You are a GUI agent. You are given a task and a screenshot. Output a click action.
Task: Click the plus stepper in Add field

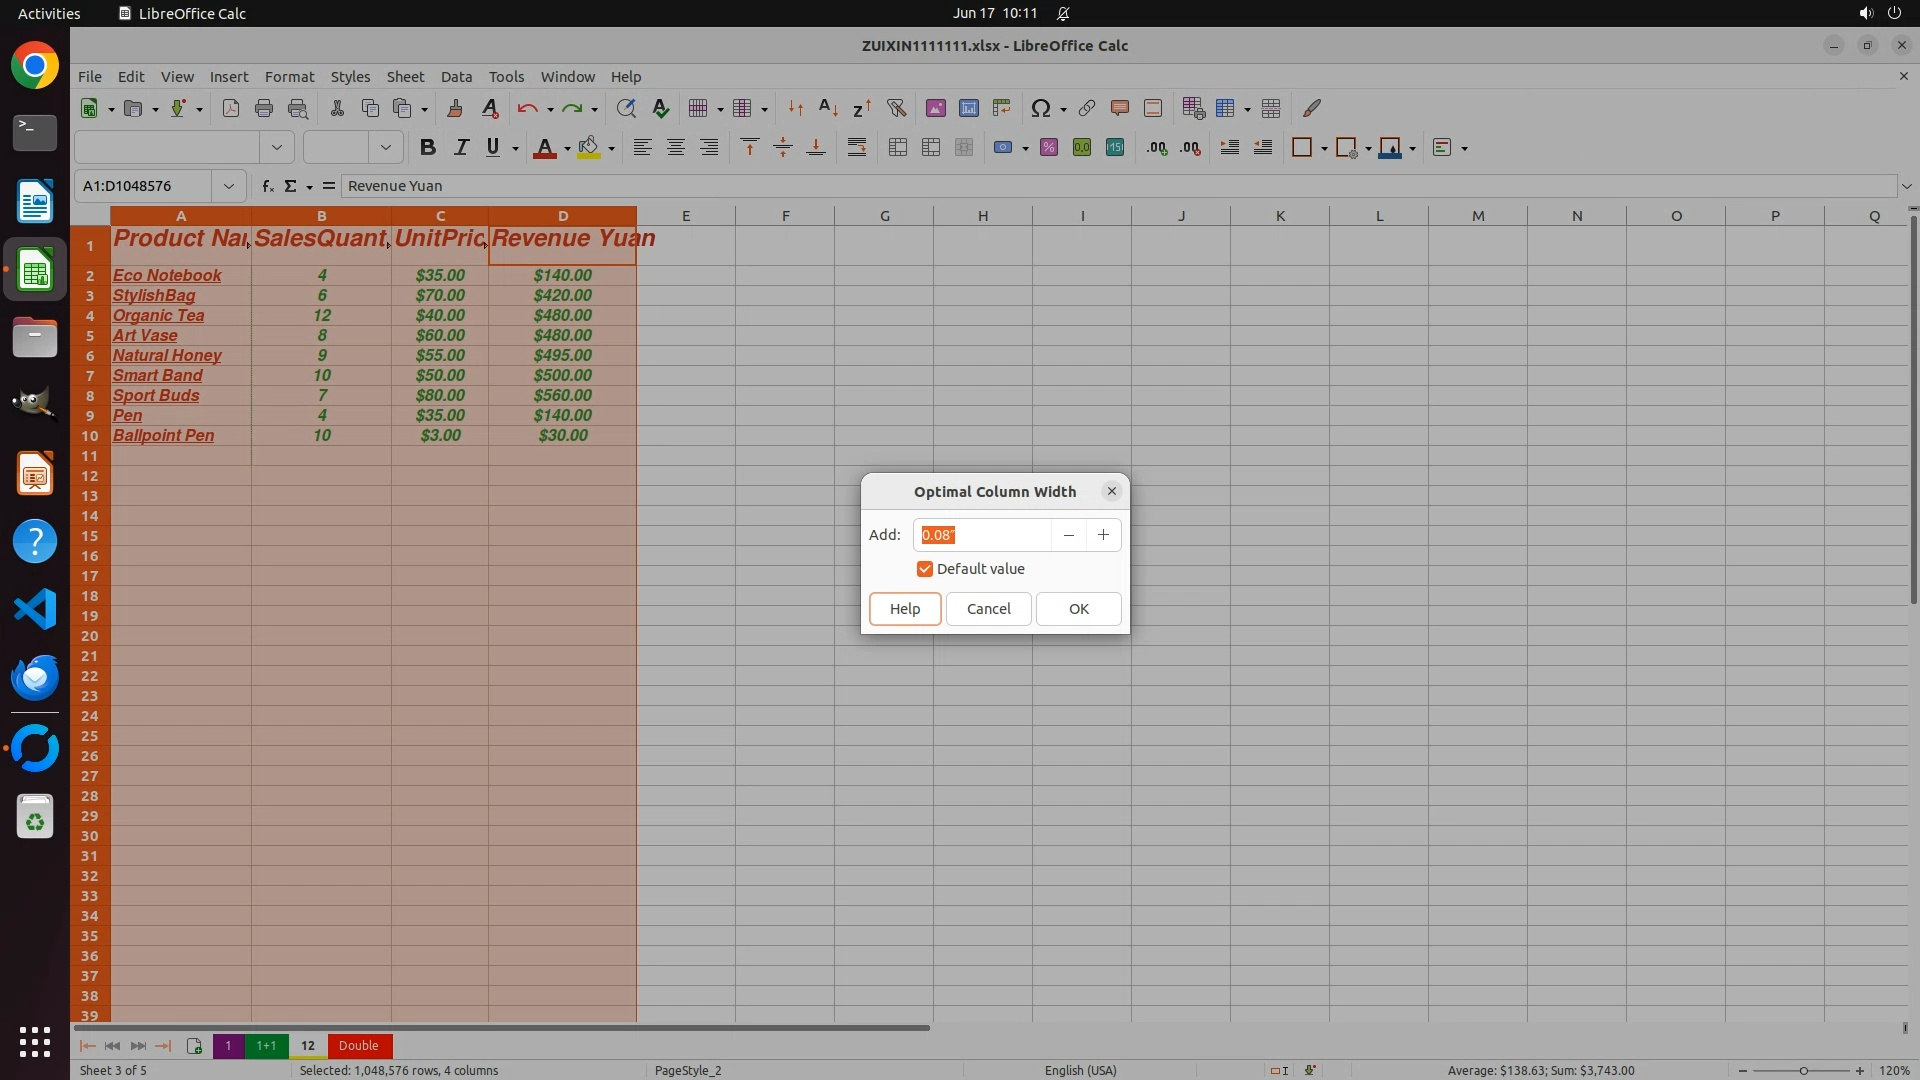tap(1103, 535)
